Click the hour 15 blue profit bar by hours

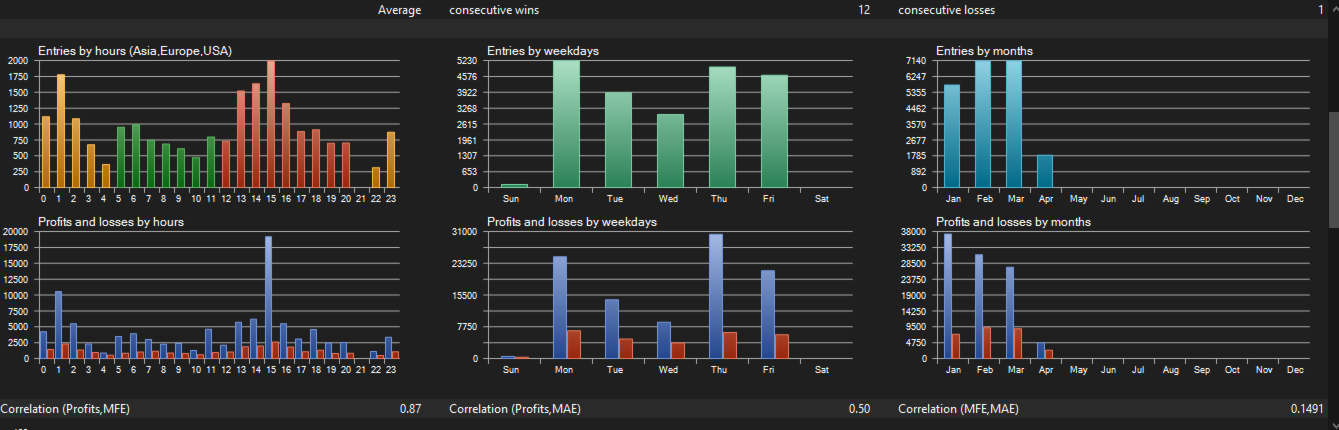268,297
